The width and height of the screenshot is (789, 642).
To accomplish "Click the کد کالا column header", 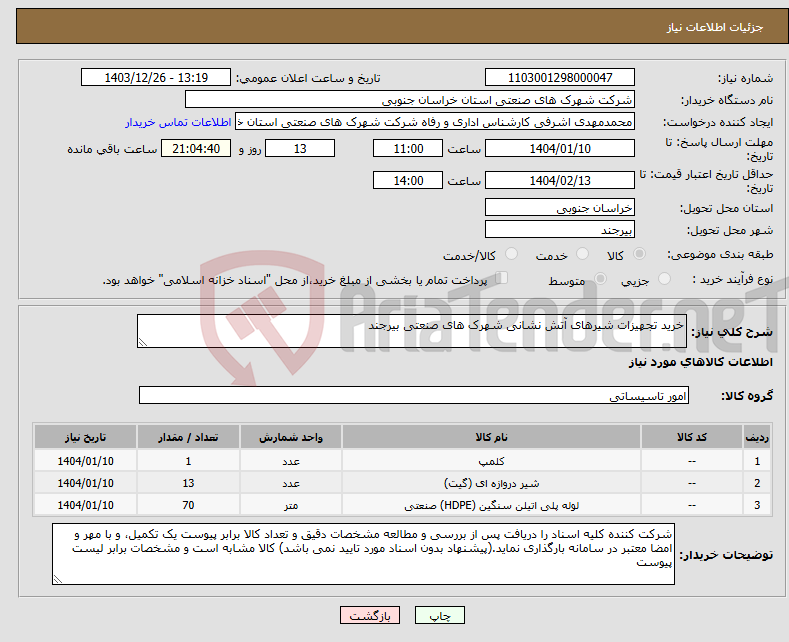I will point(692,437).
